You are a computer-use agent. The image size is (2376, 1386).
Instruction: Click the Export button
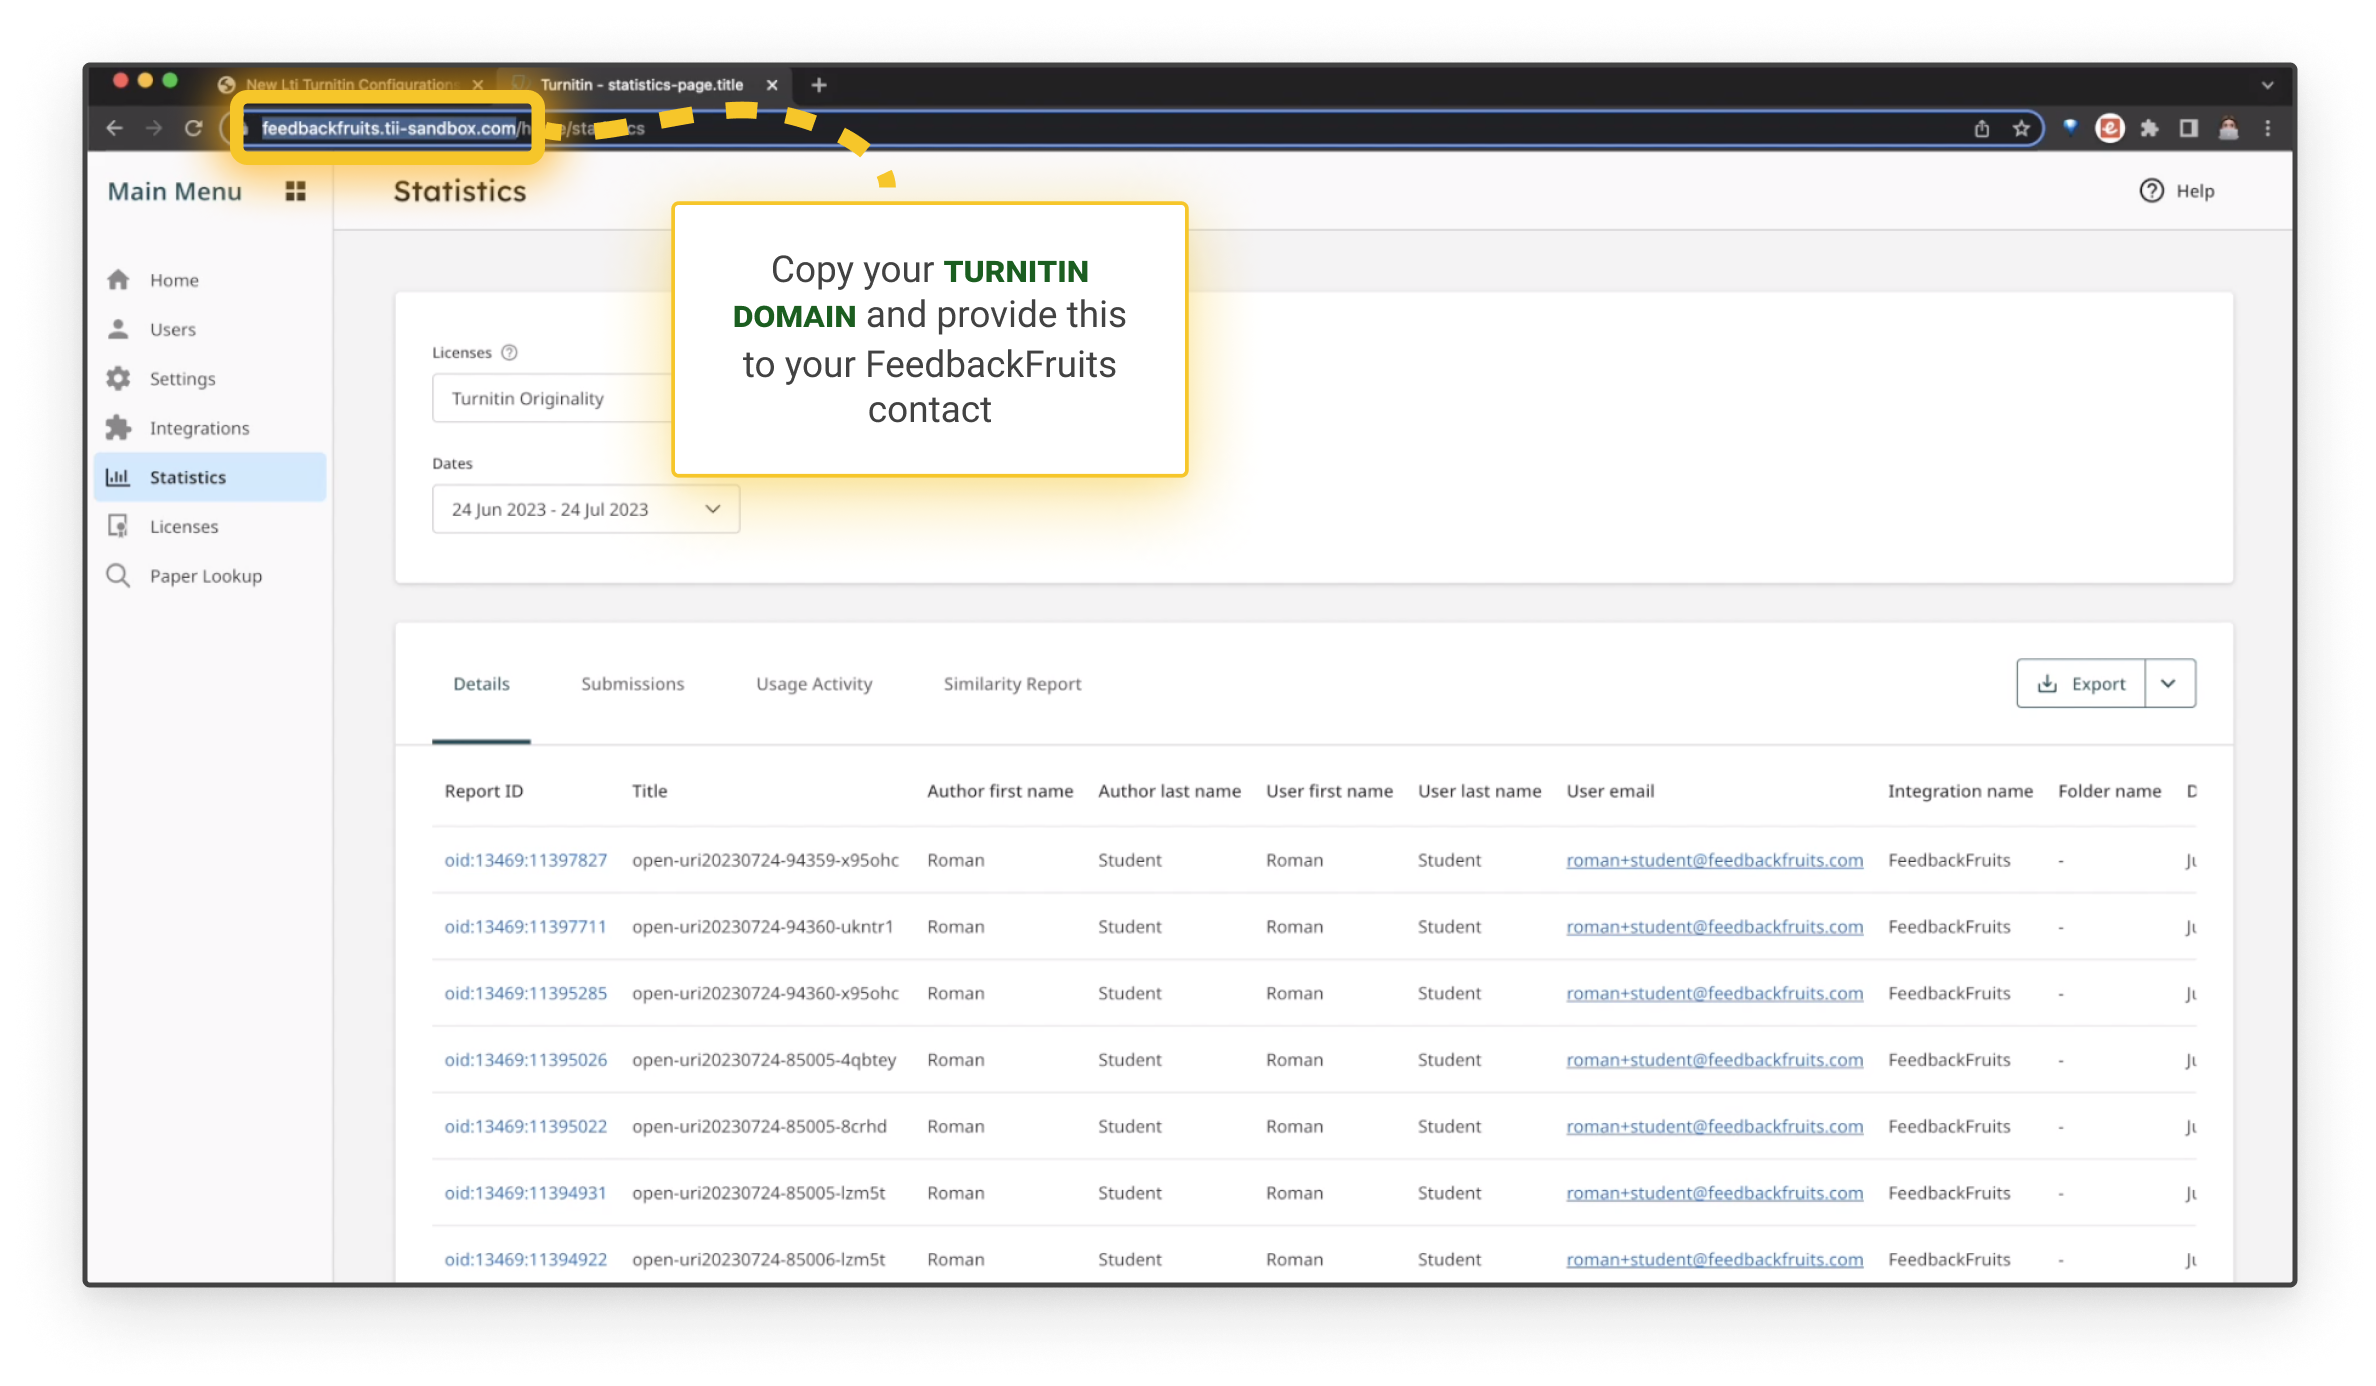coord(2081,683)
